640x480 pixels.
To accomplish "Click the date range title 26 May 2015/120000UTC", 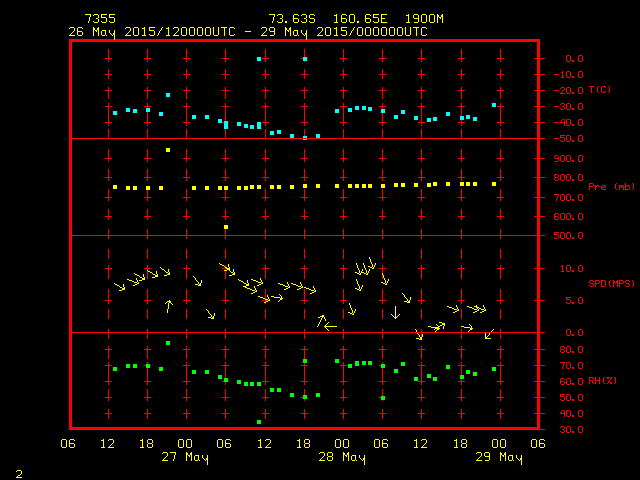I will point(152,32).
